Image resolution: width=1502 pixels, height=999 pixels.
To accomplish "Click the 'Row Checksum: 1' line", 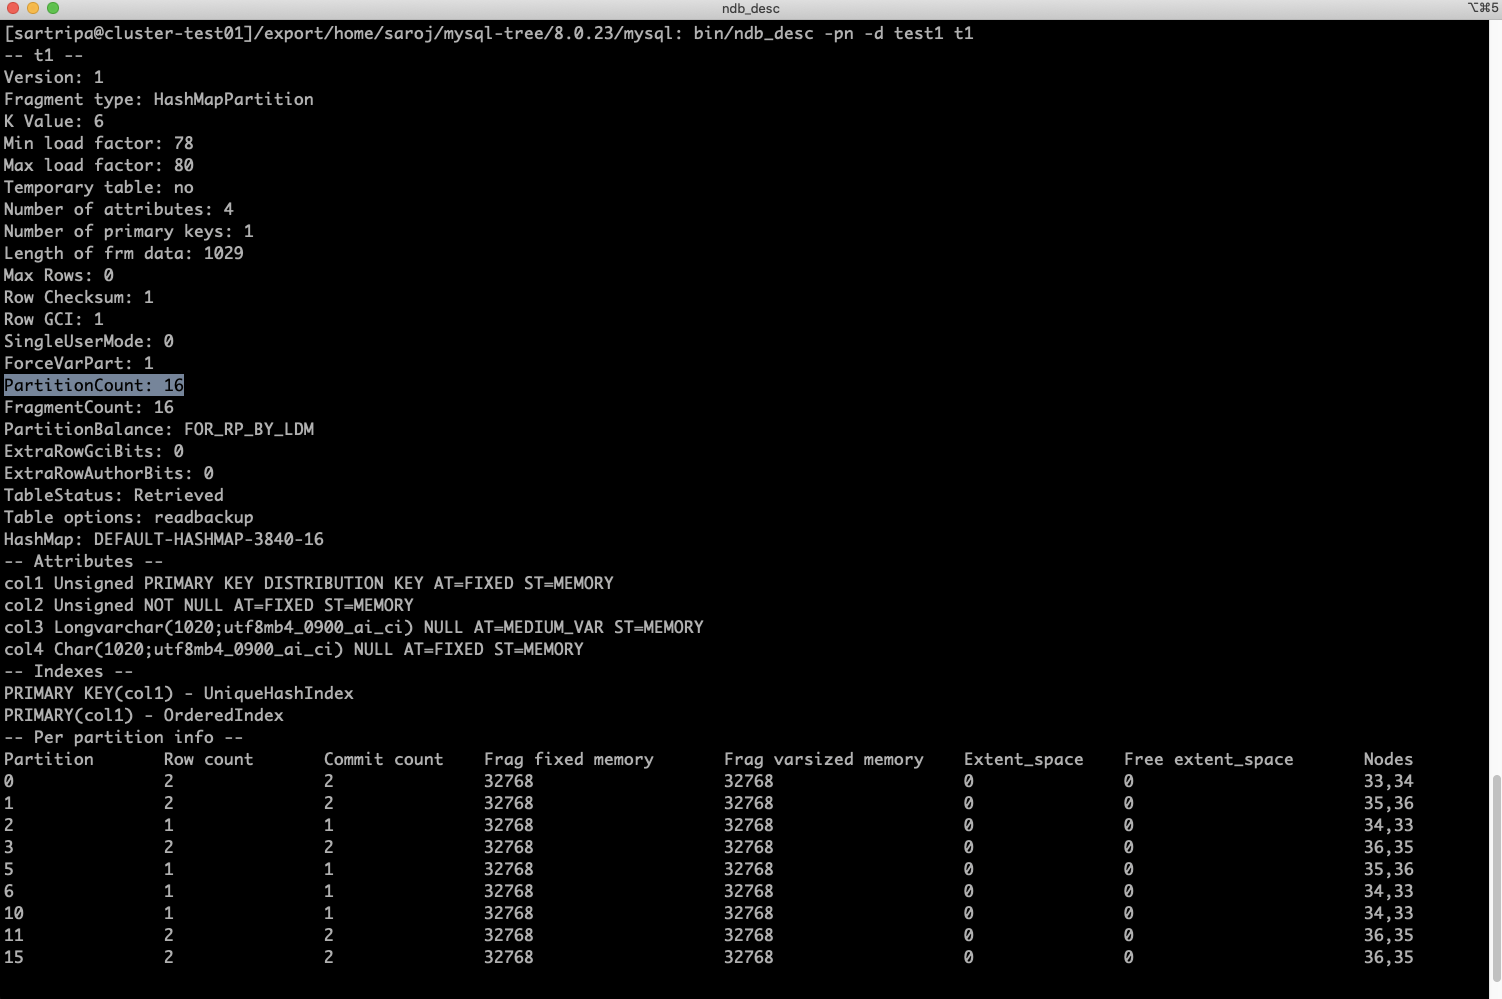I will 79,297.
